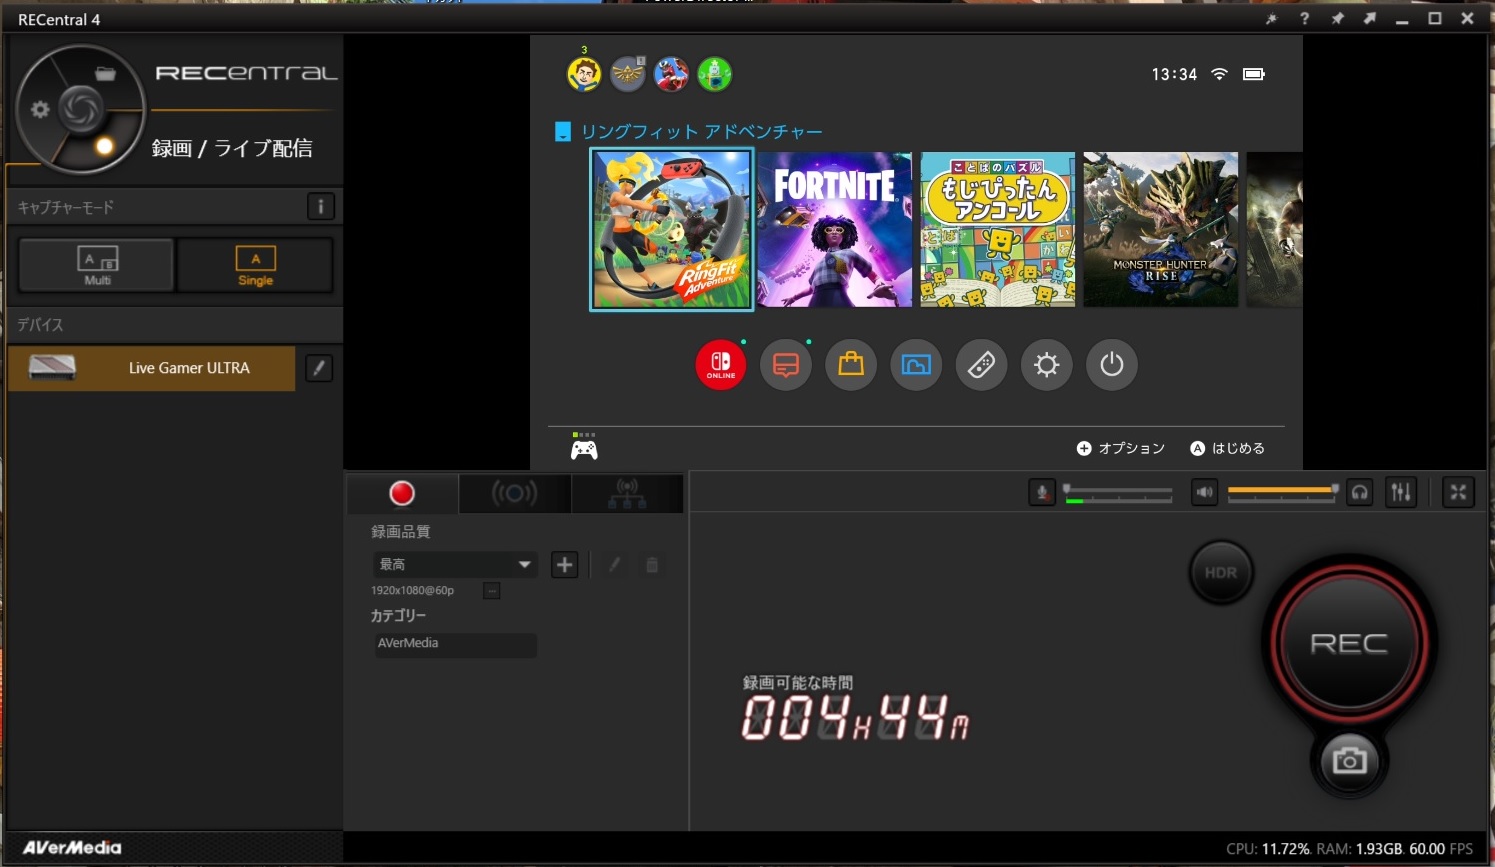
Task: Open the Switch News icon
Action: 786,365
